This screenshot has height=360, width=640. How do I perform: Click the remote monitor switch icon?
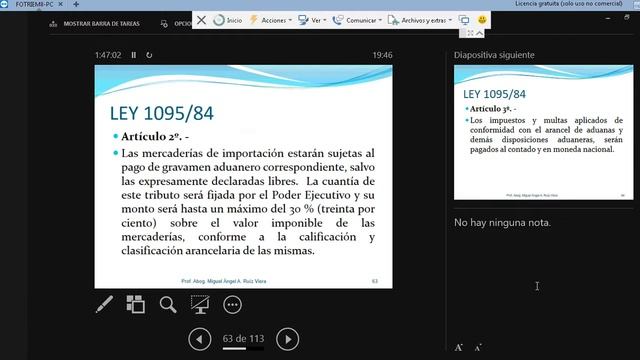[464, 20]
